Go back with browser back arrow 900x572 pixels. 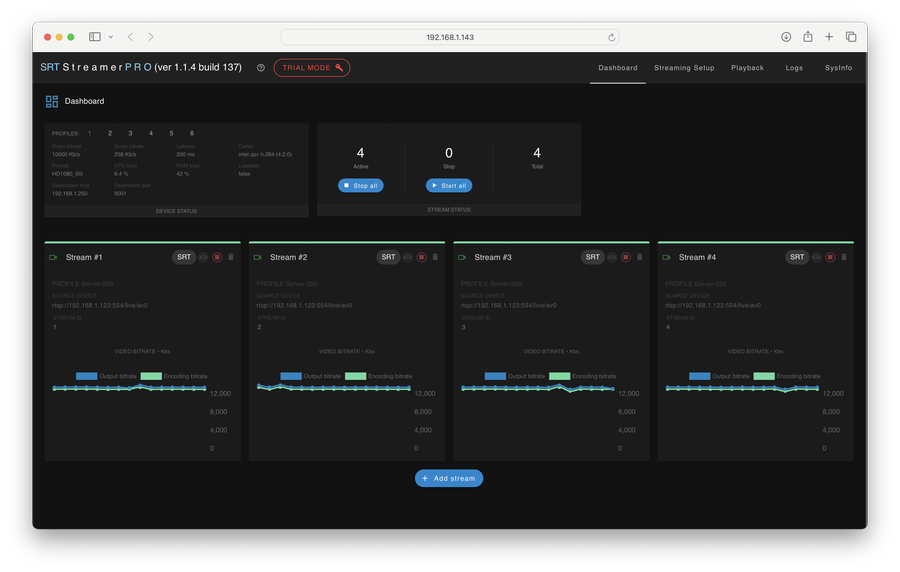tap(131, 37)
